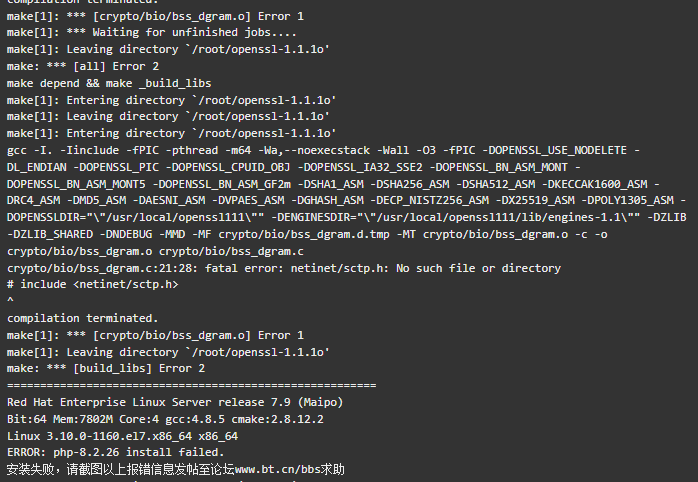Click the 'make: *** [all] Error 2' line
Screen dimensions: 698x482
click(83, 66)
